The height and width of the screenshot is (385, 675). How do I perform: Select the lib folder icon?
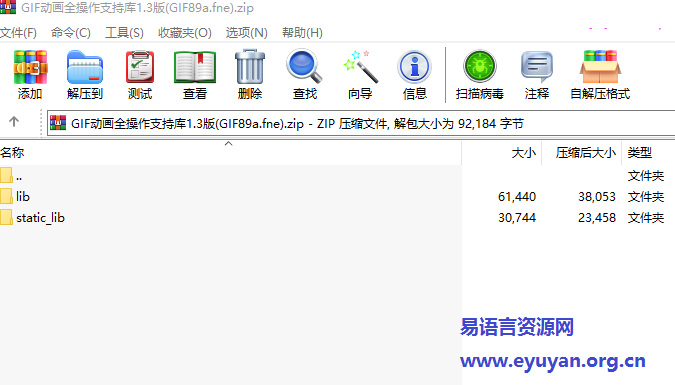pos(6,196)
